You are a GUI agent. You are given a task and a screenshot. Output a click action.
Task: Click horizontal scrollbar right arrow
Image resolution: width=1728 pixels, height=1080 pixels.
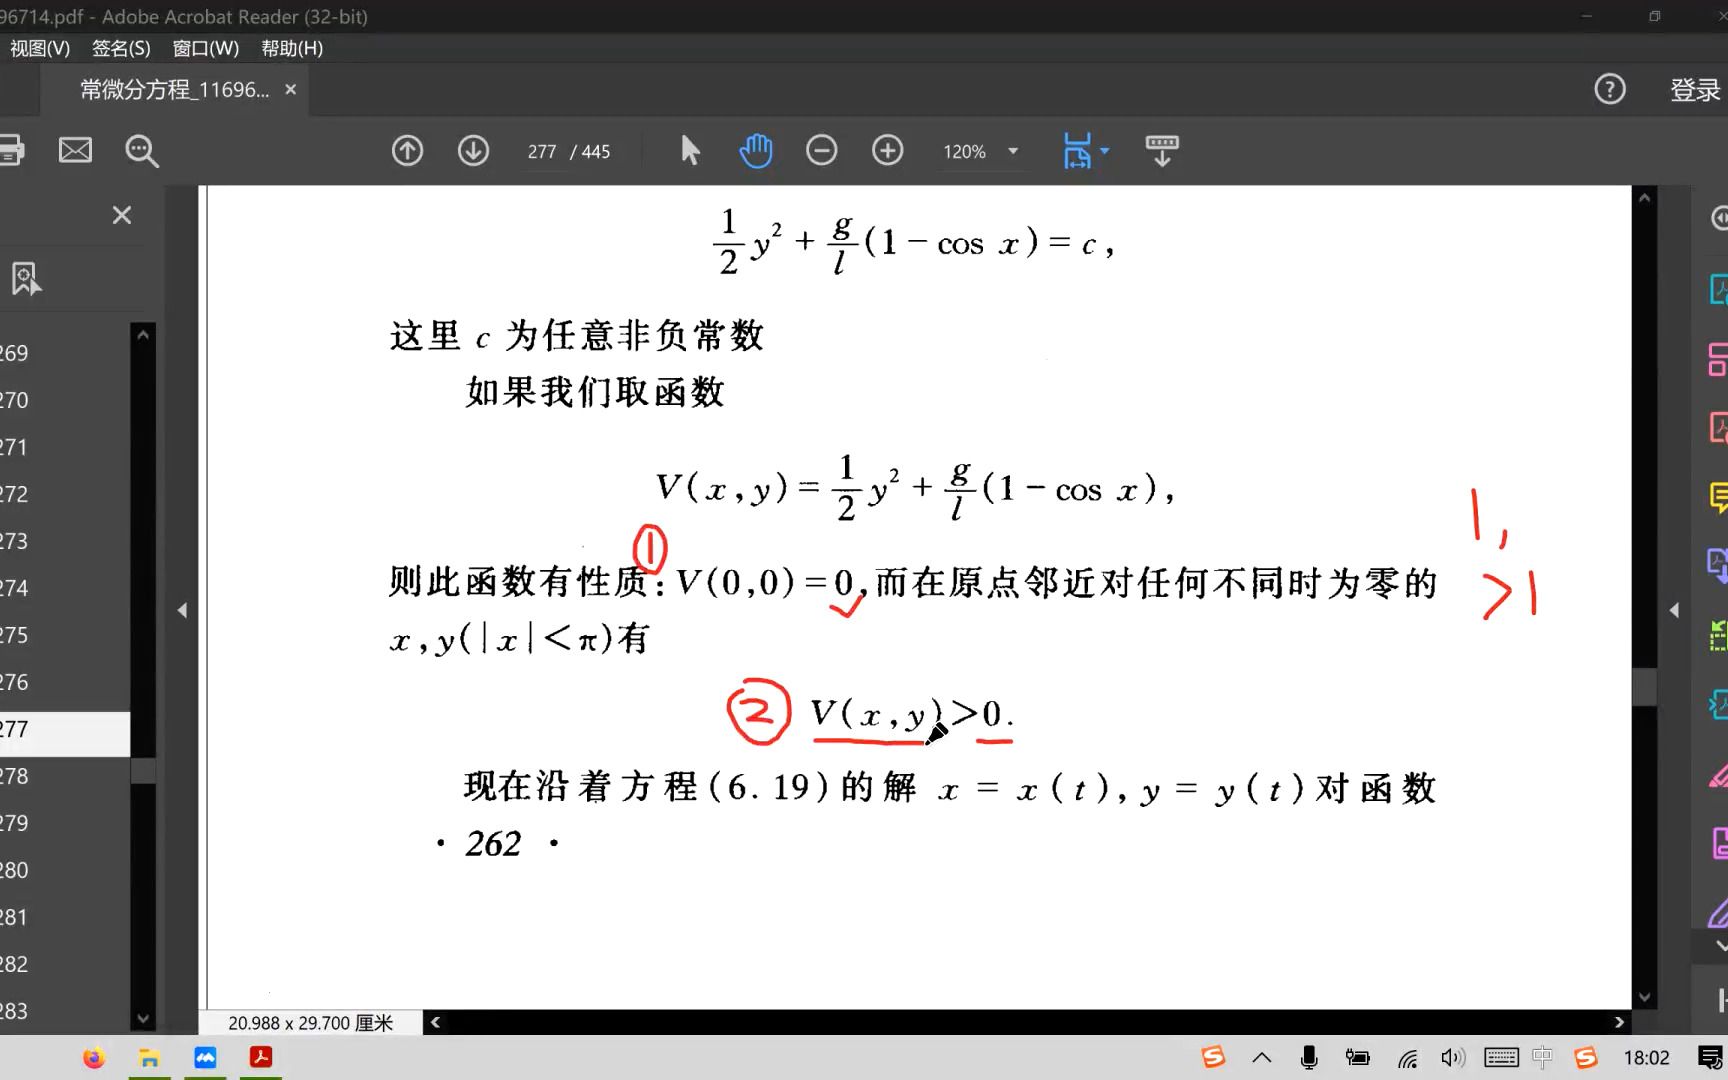pos(1619,1022)
